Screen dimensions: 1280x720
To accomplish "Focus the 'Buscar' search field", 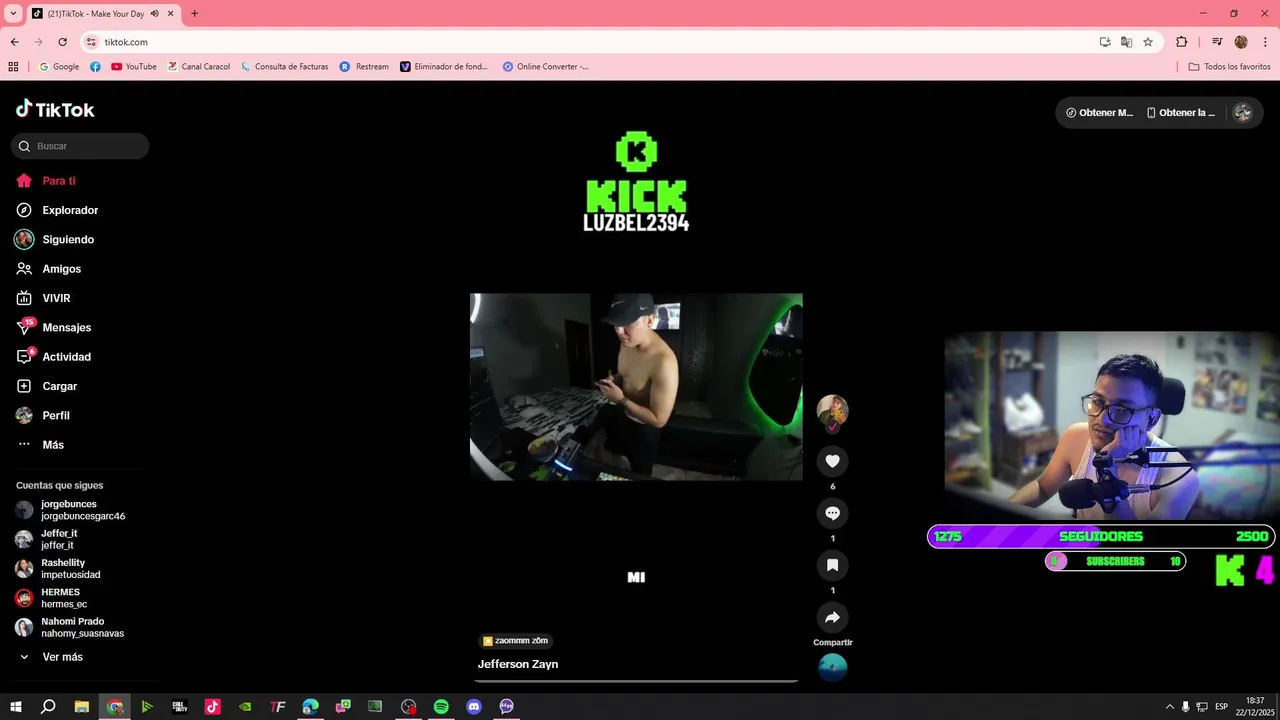I will click(80, 146).
